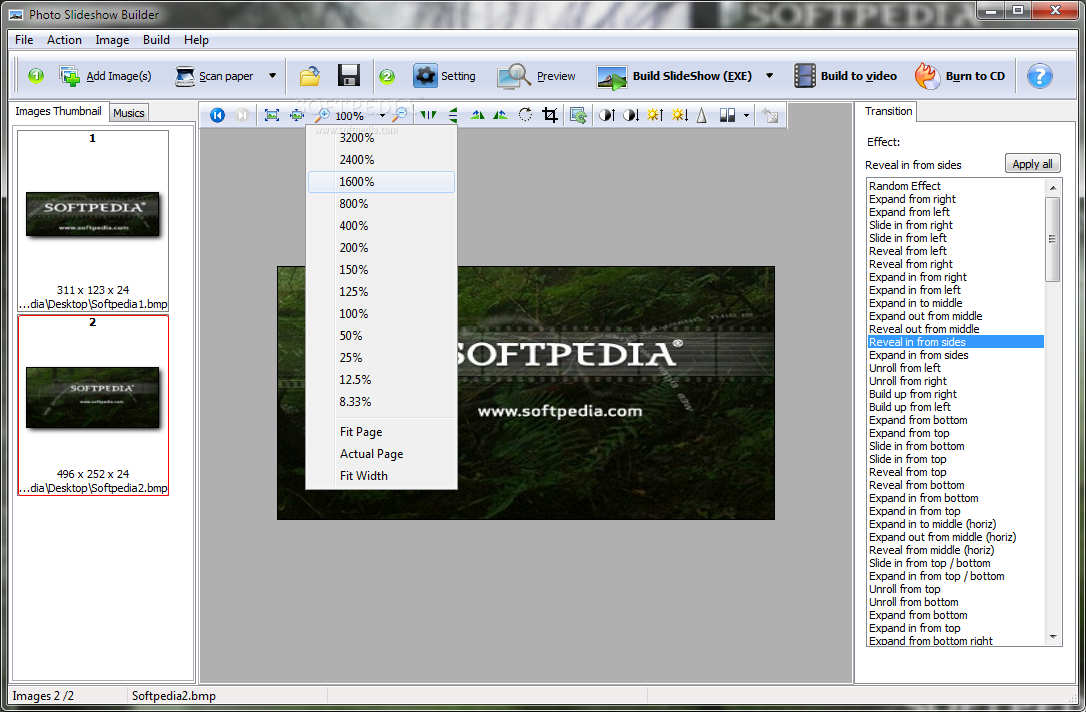
Task: Open help with blue question mark icon
Action: pyautogui.click(x=1040, y=76)
